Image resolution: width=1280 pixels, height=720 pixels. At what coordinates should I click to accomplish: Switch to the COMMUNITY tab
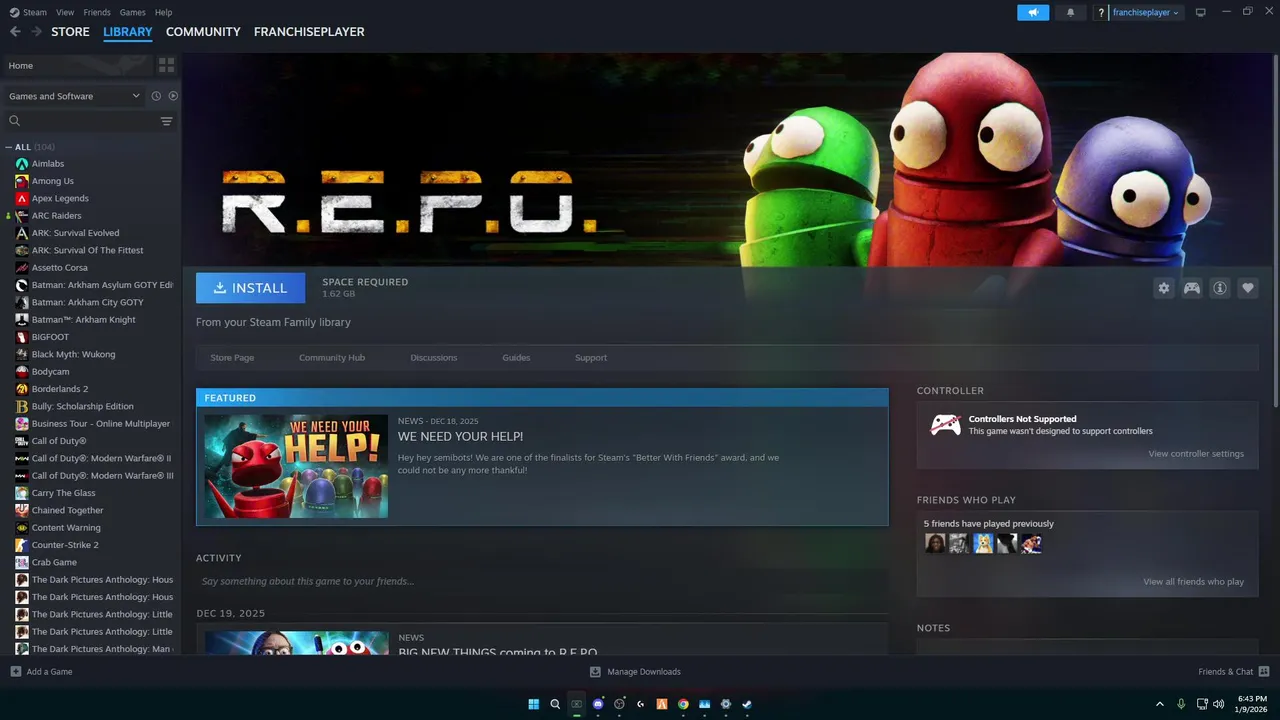[203, 32]
